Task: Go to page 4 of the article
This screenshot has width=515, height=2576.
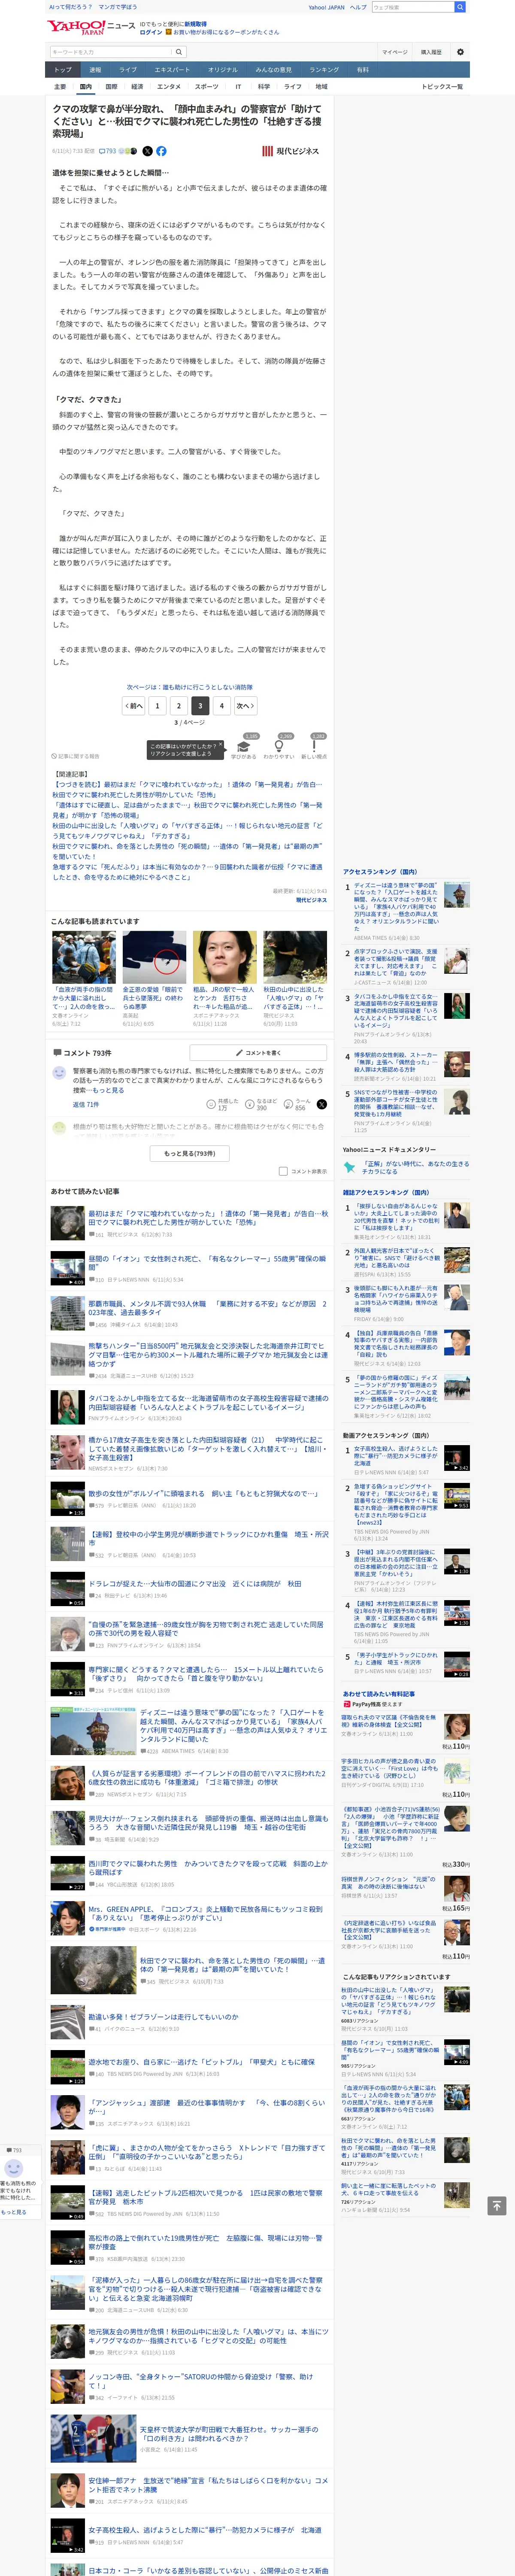Action: point(222,706)
